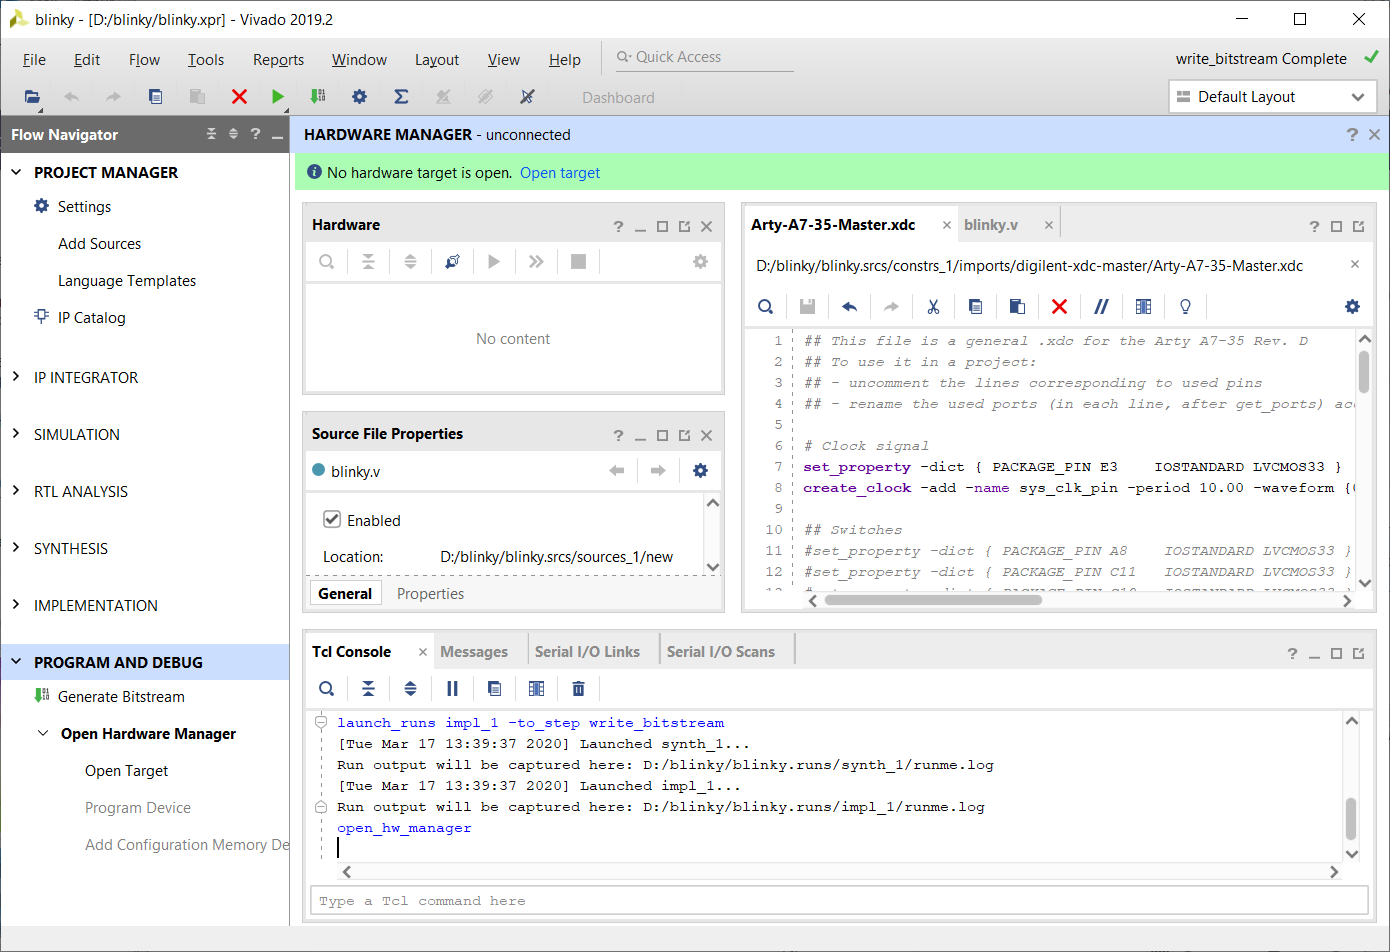Viewport: 1390px width, 952px height.
Task: Click the Cut scissors icon in editor
Action: [x=933, y=307]
